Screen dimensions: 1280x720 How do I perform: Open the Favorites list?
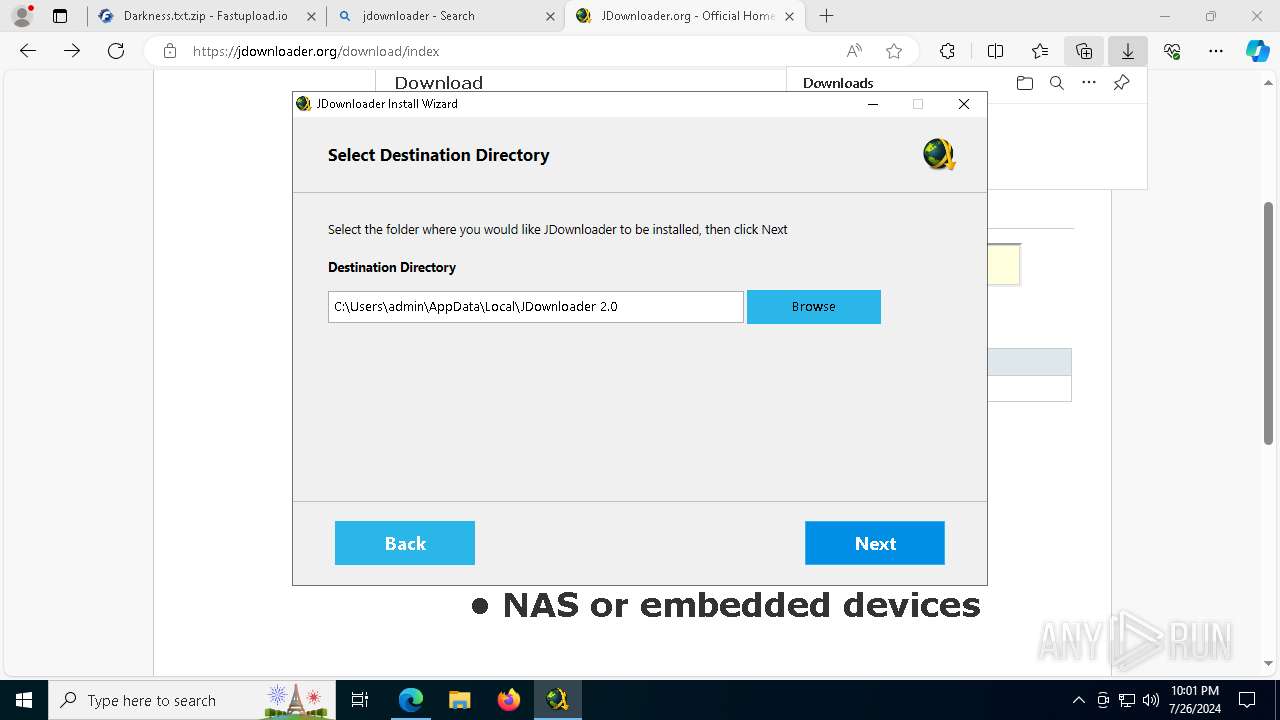pos(1040,51)
